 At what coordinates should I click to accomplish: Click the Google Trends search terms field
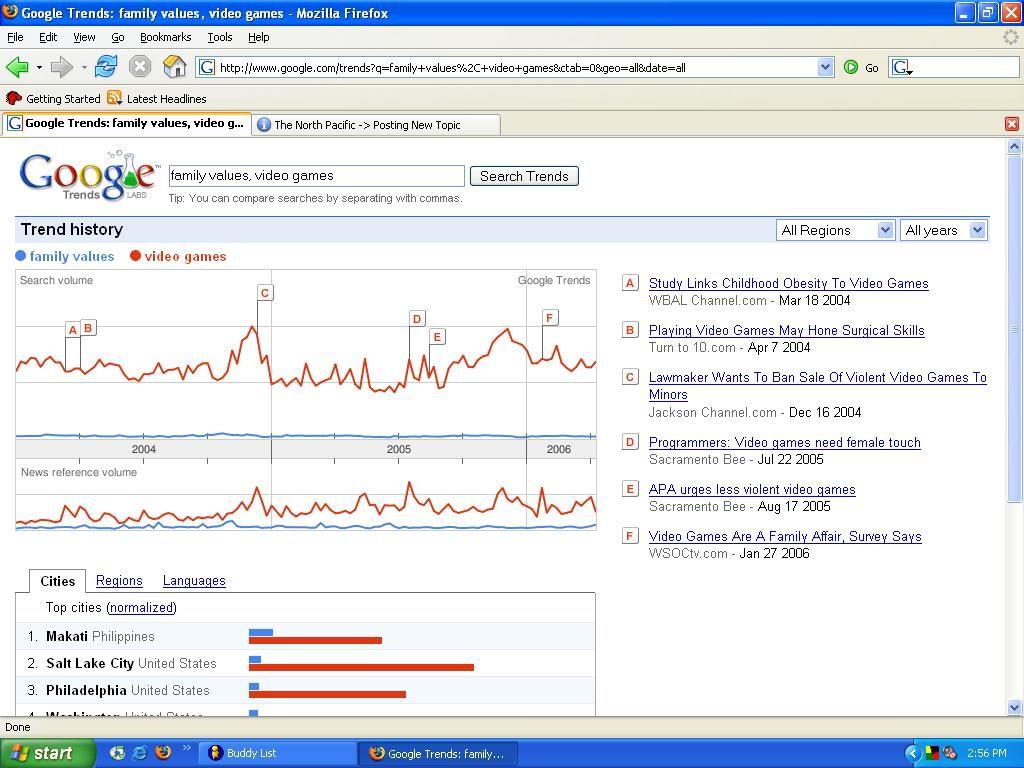317,176
